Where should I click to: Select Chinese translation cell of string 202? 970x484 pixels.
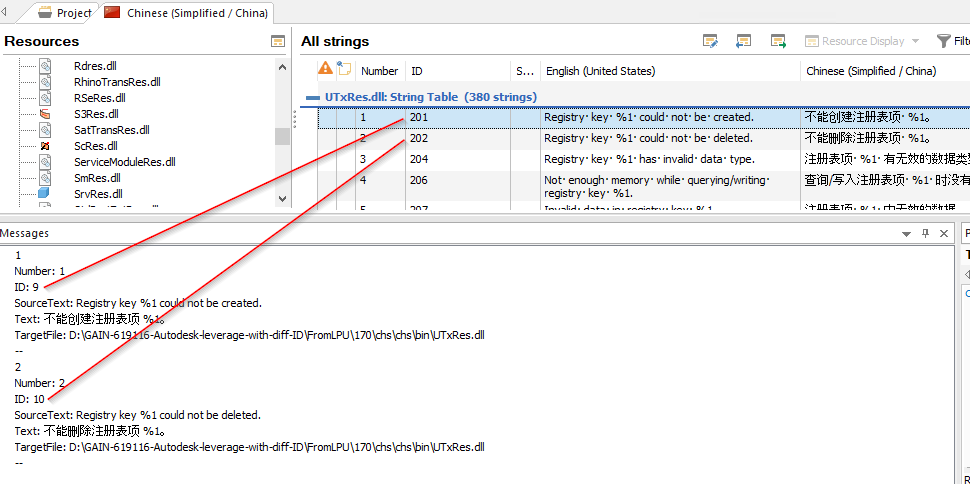[x=885, y=139]
